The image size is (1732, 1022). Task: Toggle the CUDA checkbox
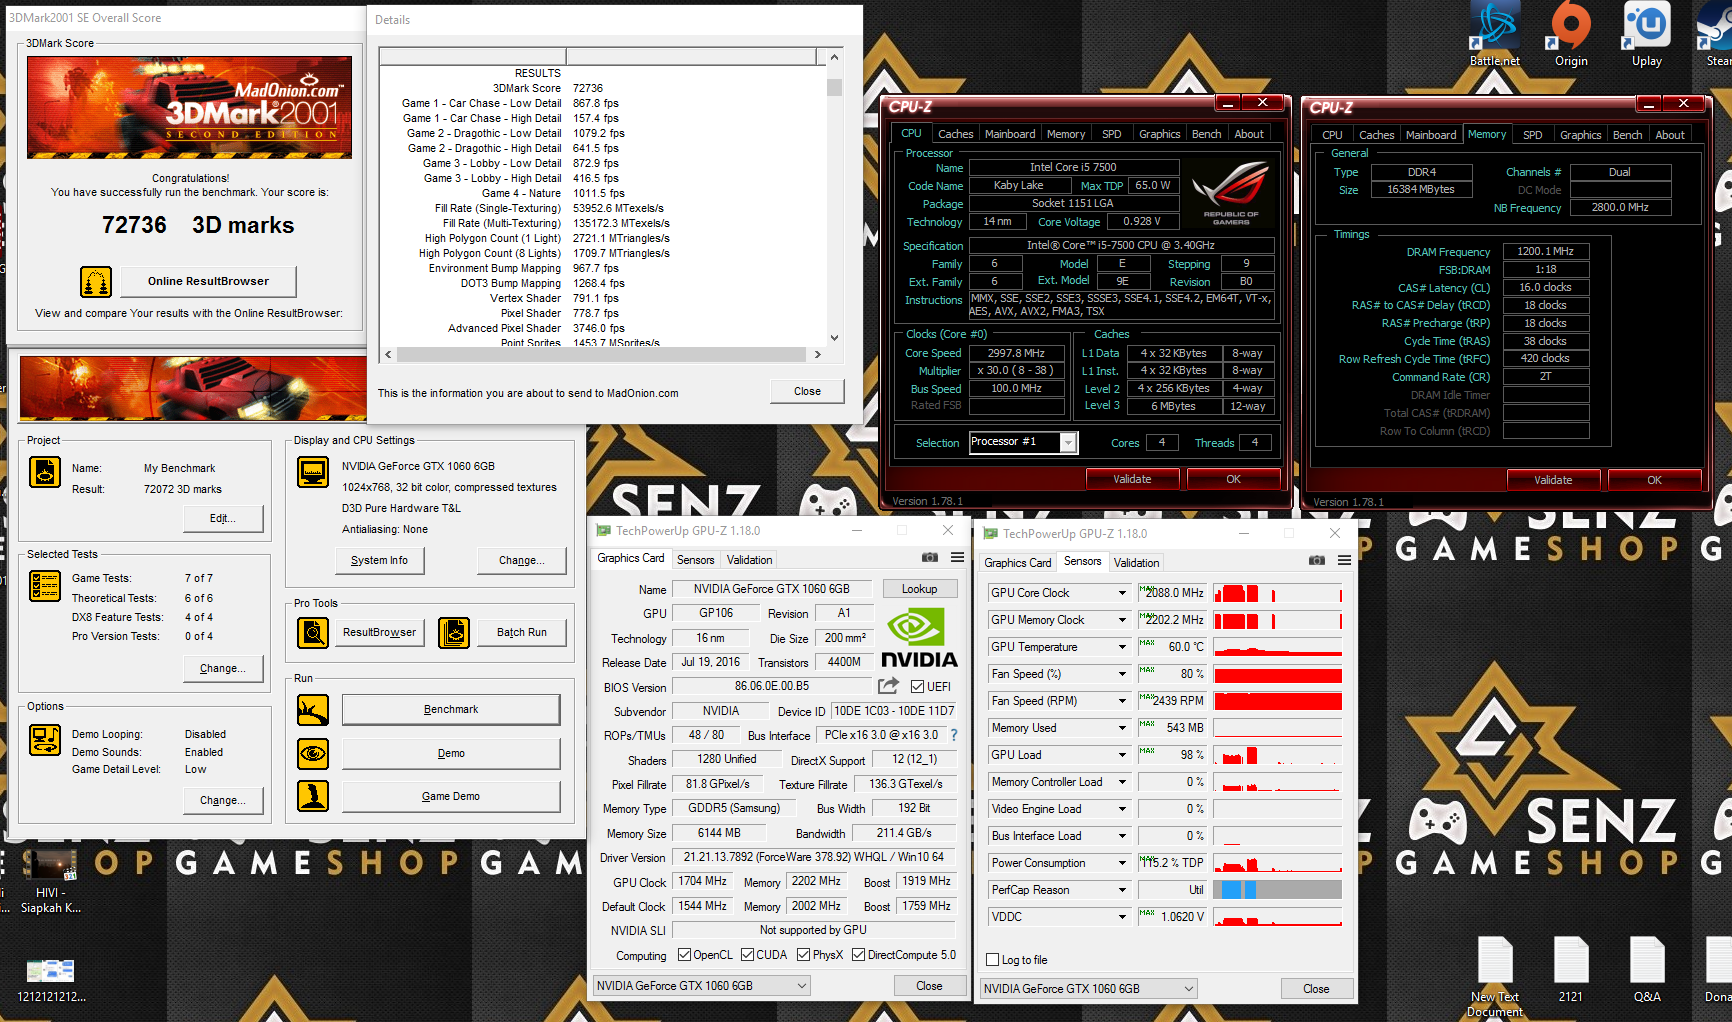coord(747,955)
